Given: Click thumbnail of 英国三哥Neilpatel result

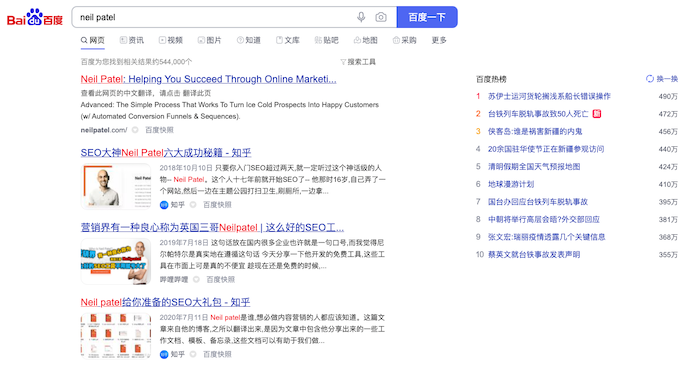Looking at the screenshot, I should coord(116,261).
